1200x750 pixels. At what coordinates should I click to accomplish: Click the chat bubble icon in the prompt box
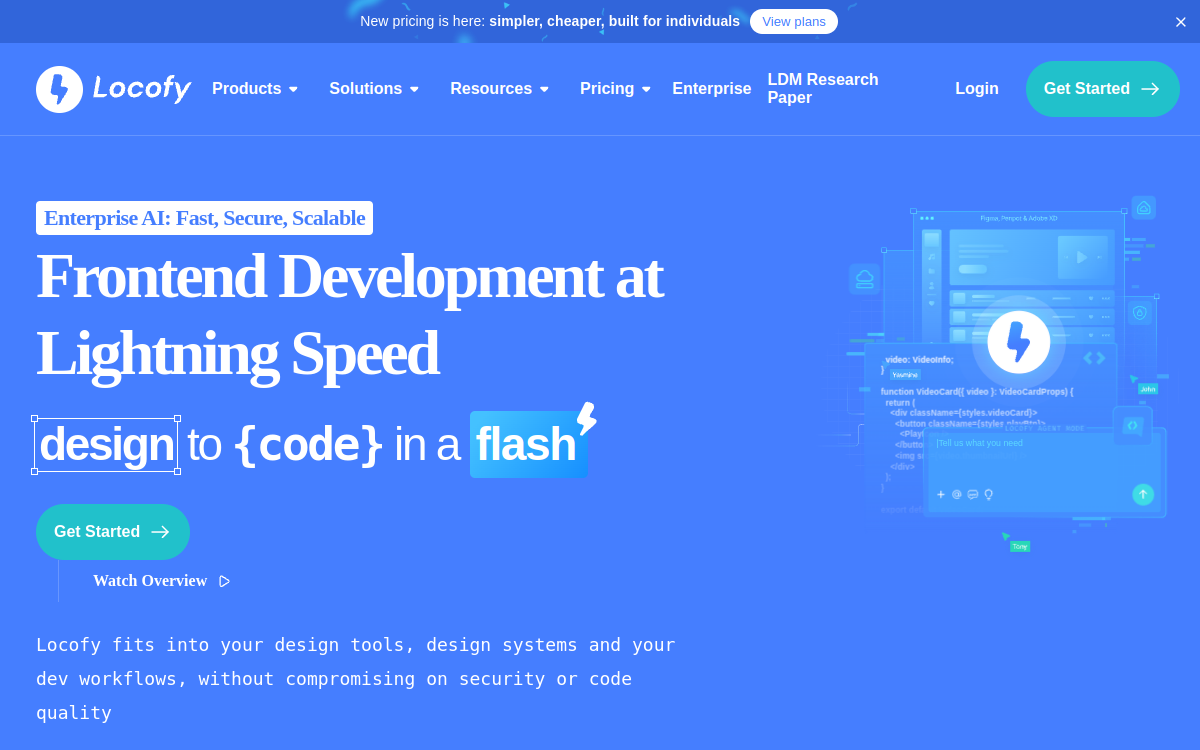point(973,494)
